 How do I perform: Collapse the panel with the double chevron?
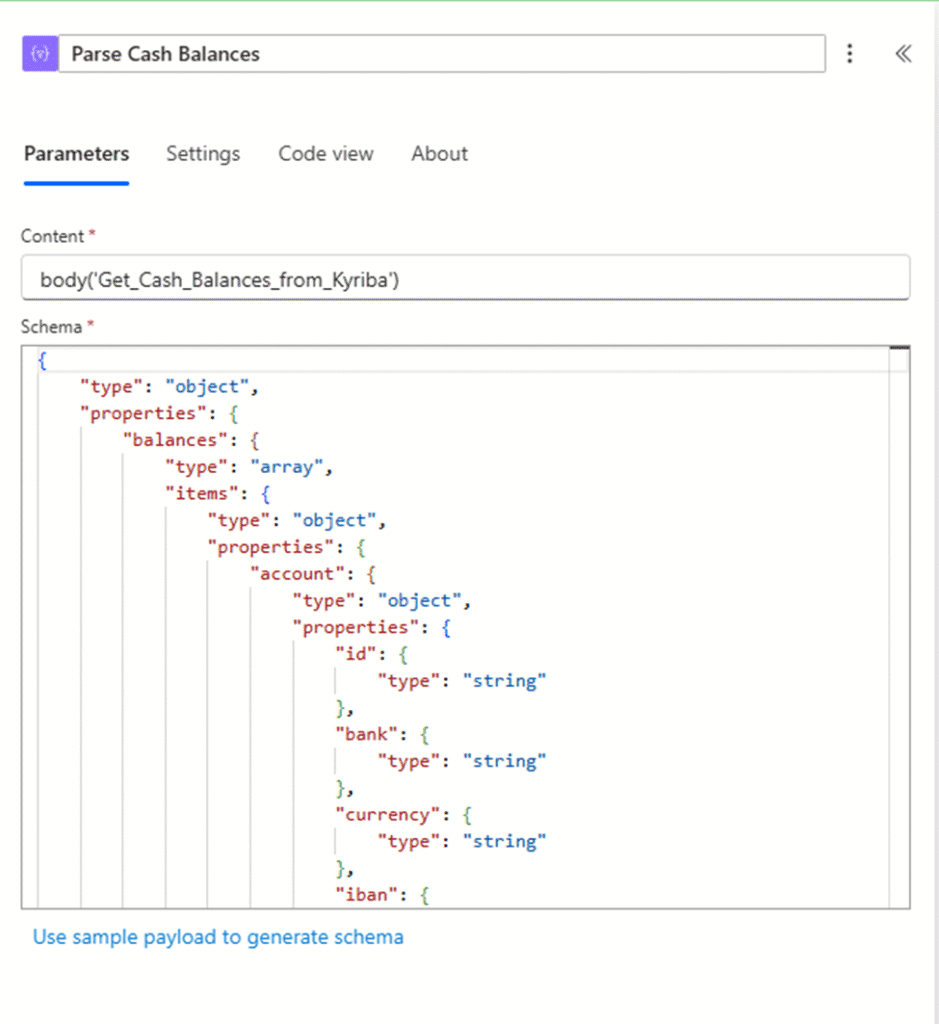point(903,54)
